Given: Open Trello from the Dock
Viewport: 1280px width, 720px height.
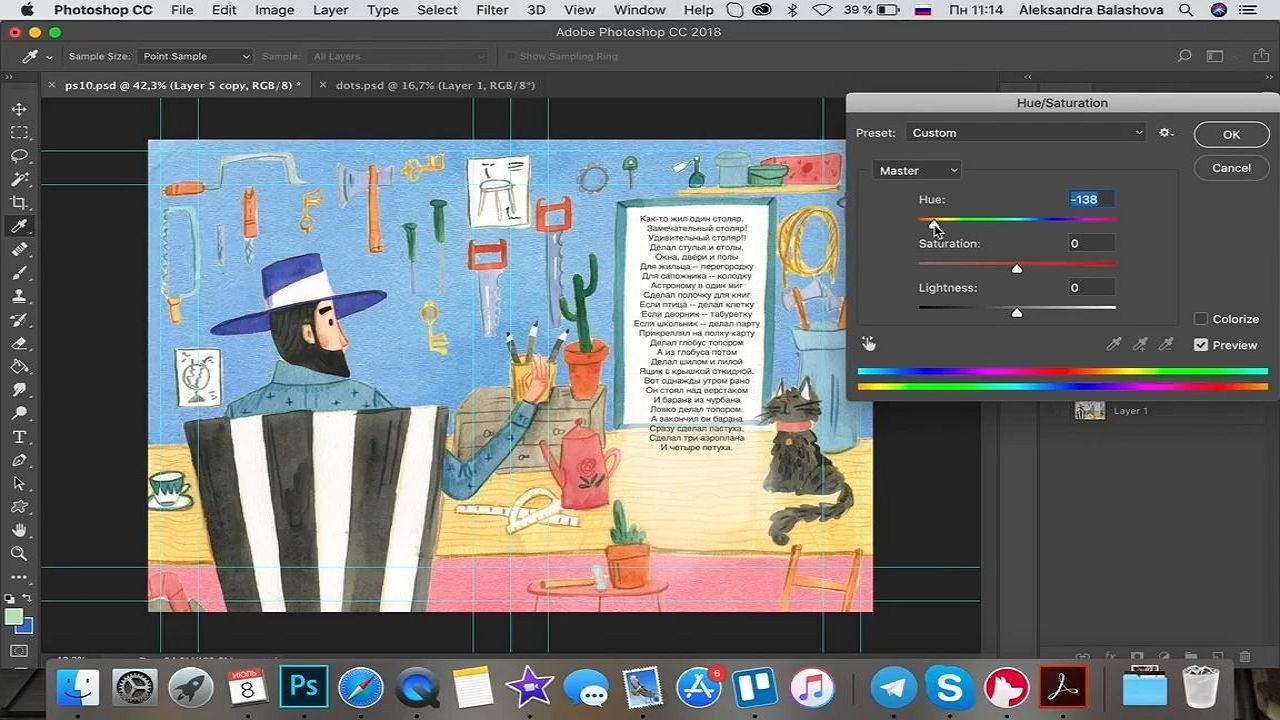Looking at the screenshot, I should click(x=755, y=687).
